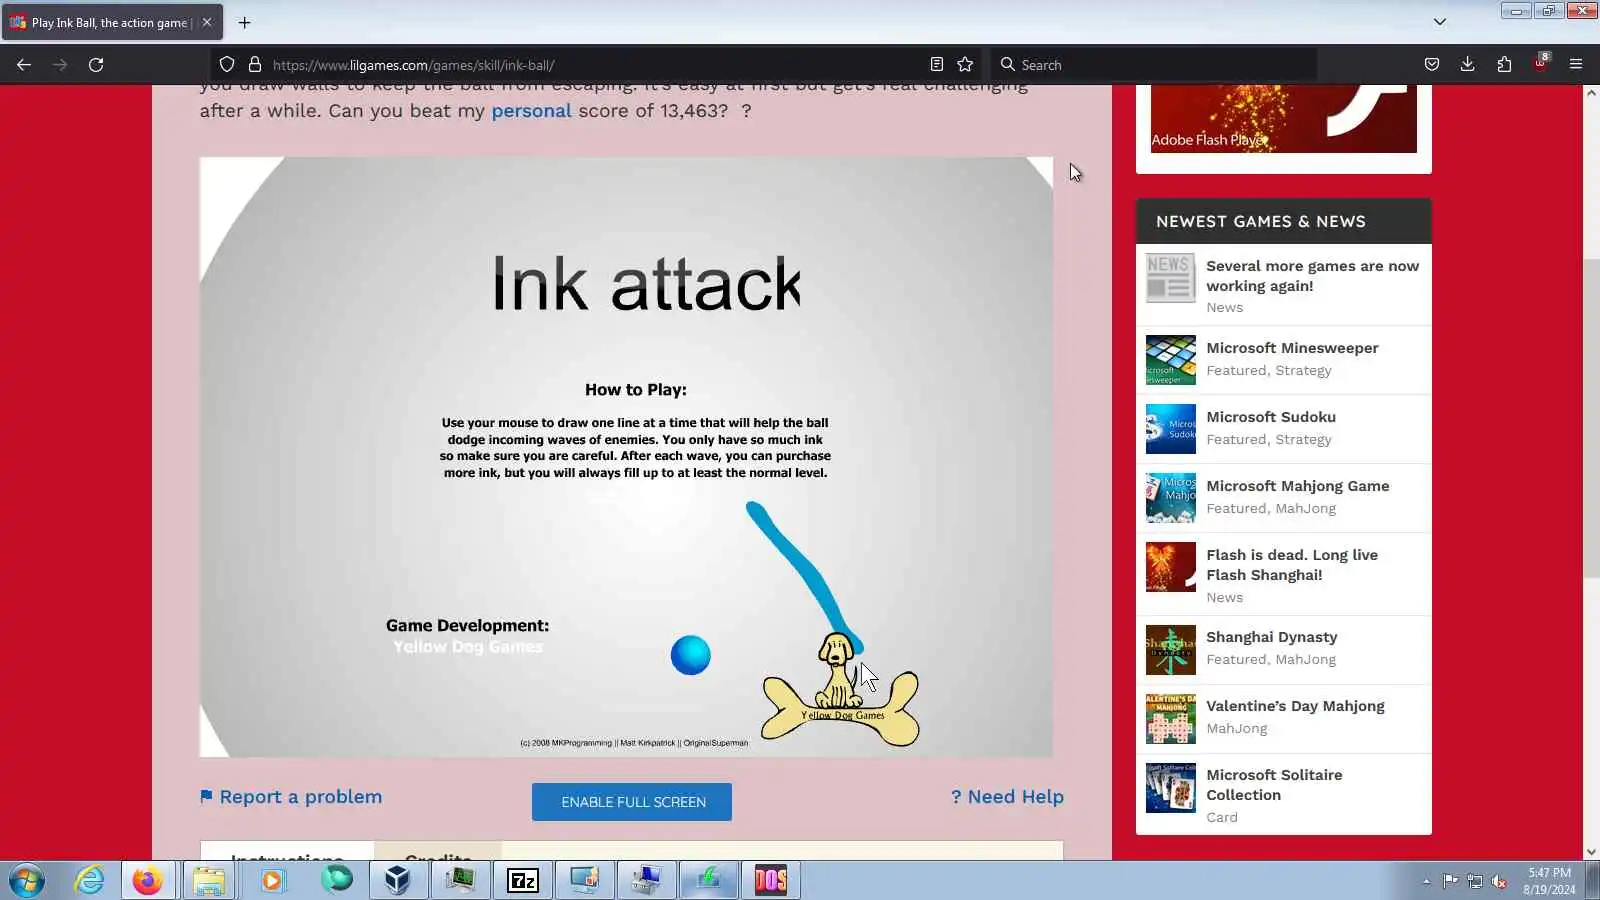Image resolution: width=1600 pixels, height=900 pixels.
Task: Open the Windows Start button
Action: click(27, 881)
